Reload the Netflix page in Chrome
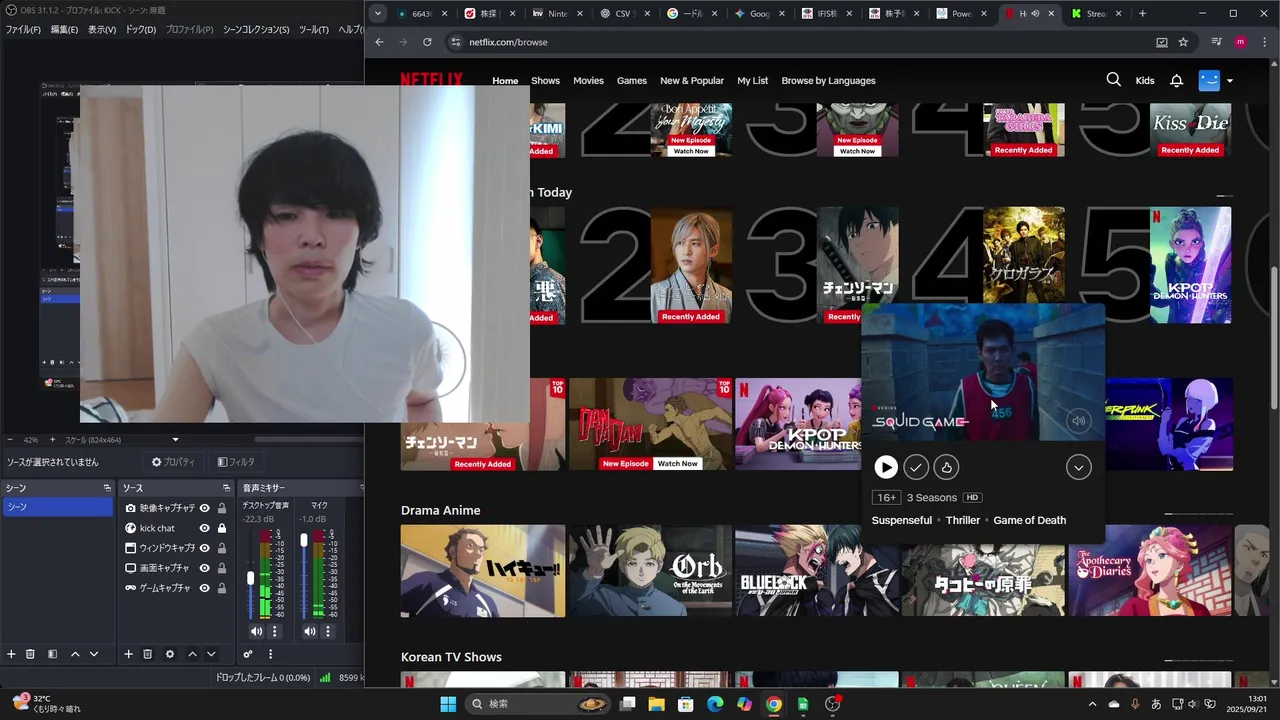This screenshot has width=1280, height=720. pos(427,42)
